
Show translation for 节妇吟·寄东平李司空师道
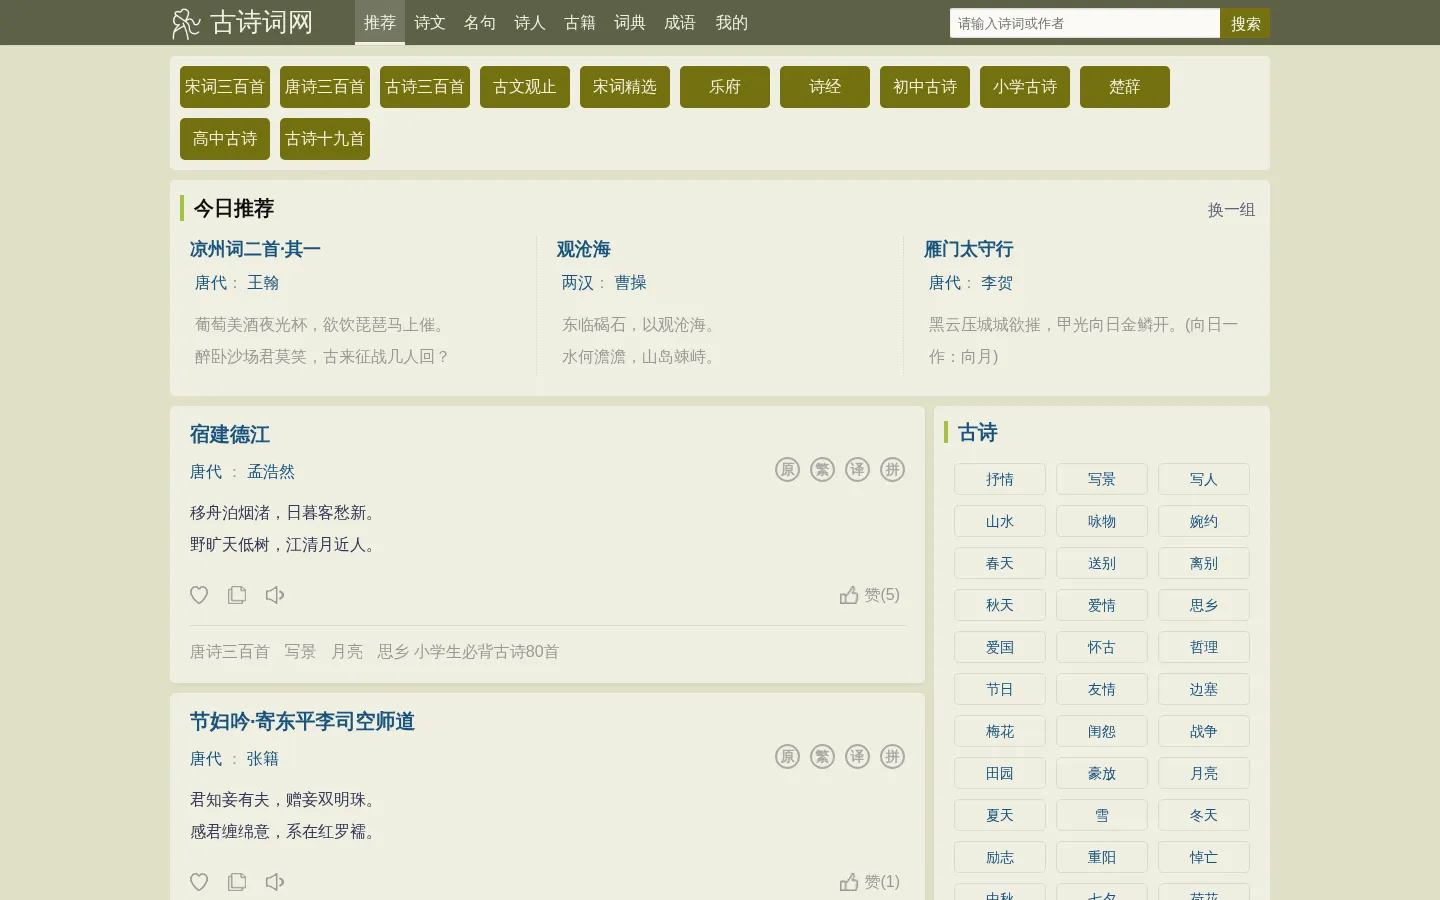[x=858, y=756]
